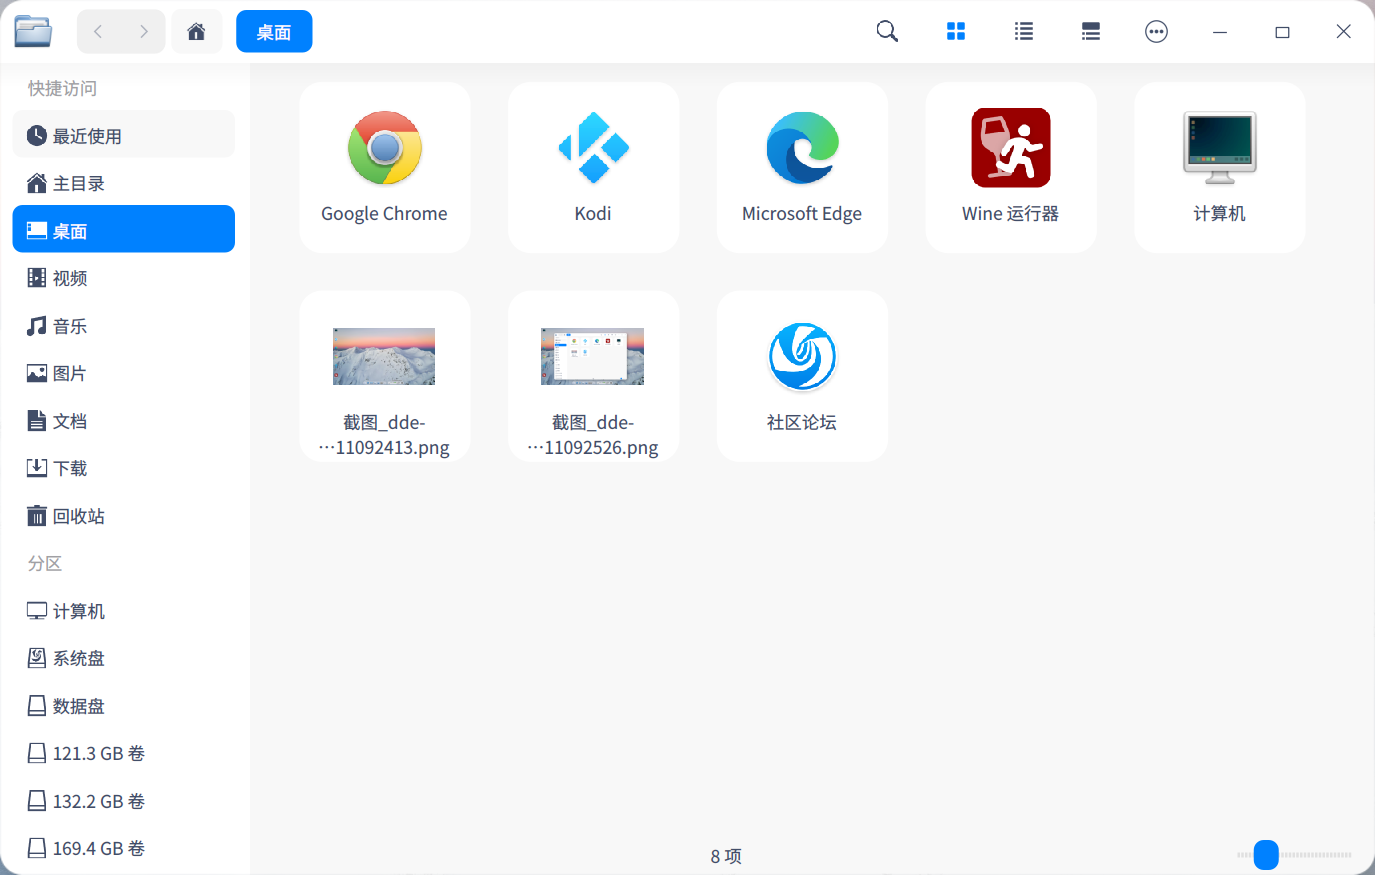Click the 8 项 status bar text
The height and width of the screenshot is (875, 1375).
point(726,856)
